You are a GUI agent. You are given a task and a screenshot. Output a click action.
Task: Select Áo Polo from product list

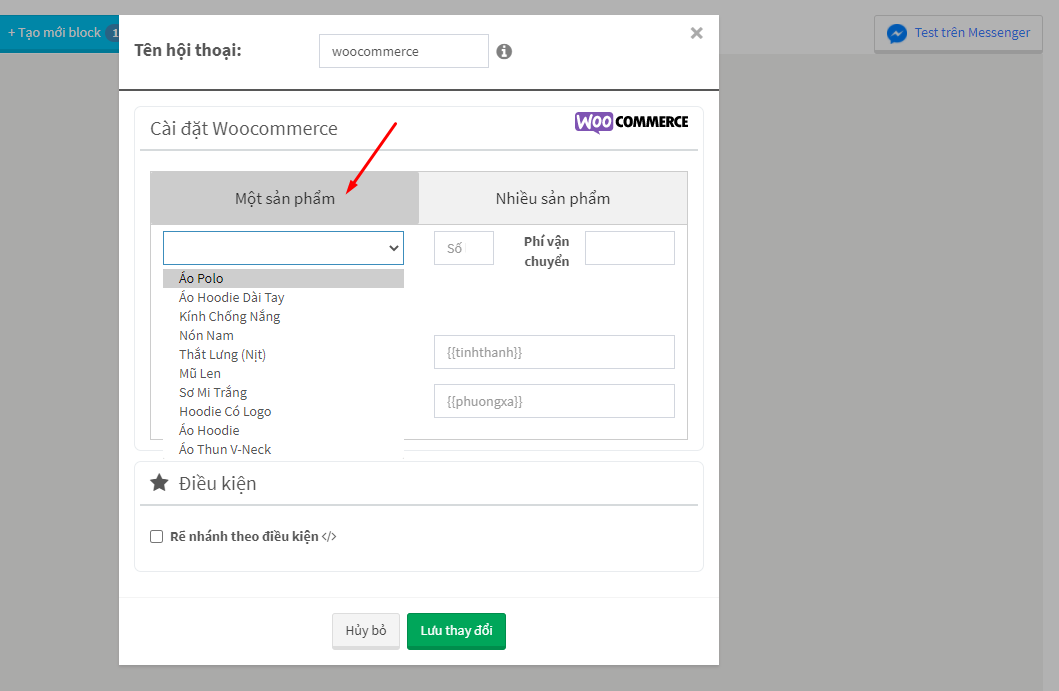pyautogui.click(x=284, y=278)
